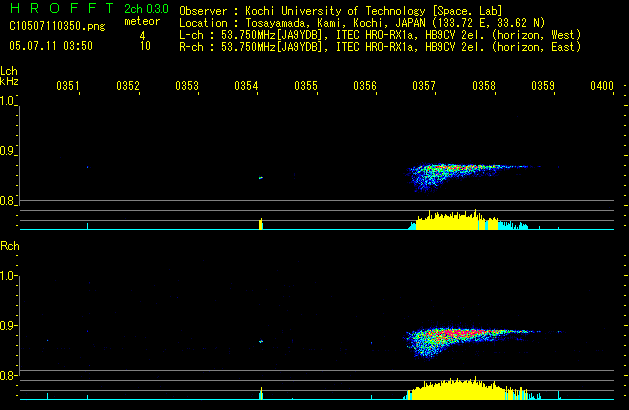Select the 0351 time axis marker
The height and width of the screenshot is (410, 629).
point(68,86)
